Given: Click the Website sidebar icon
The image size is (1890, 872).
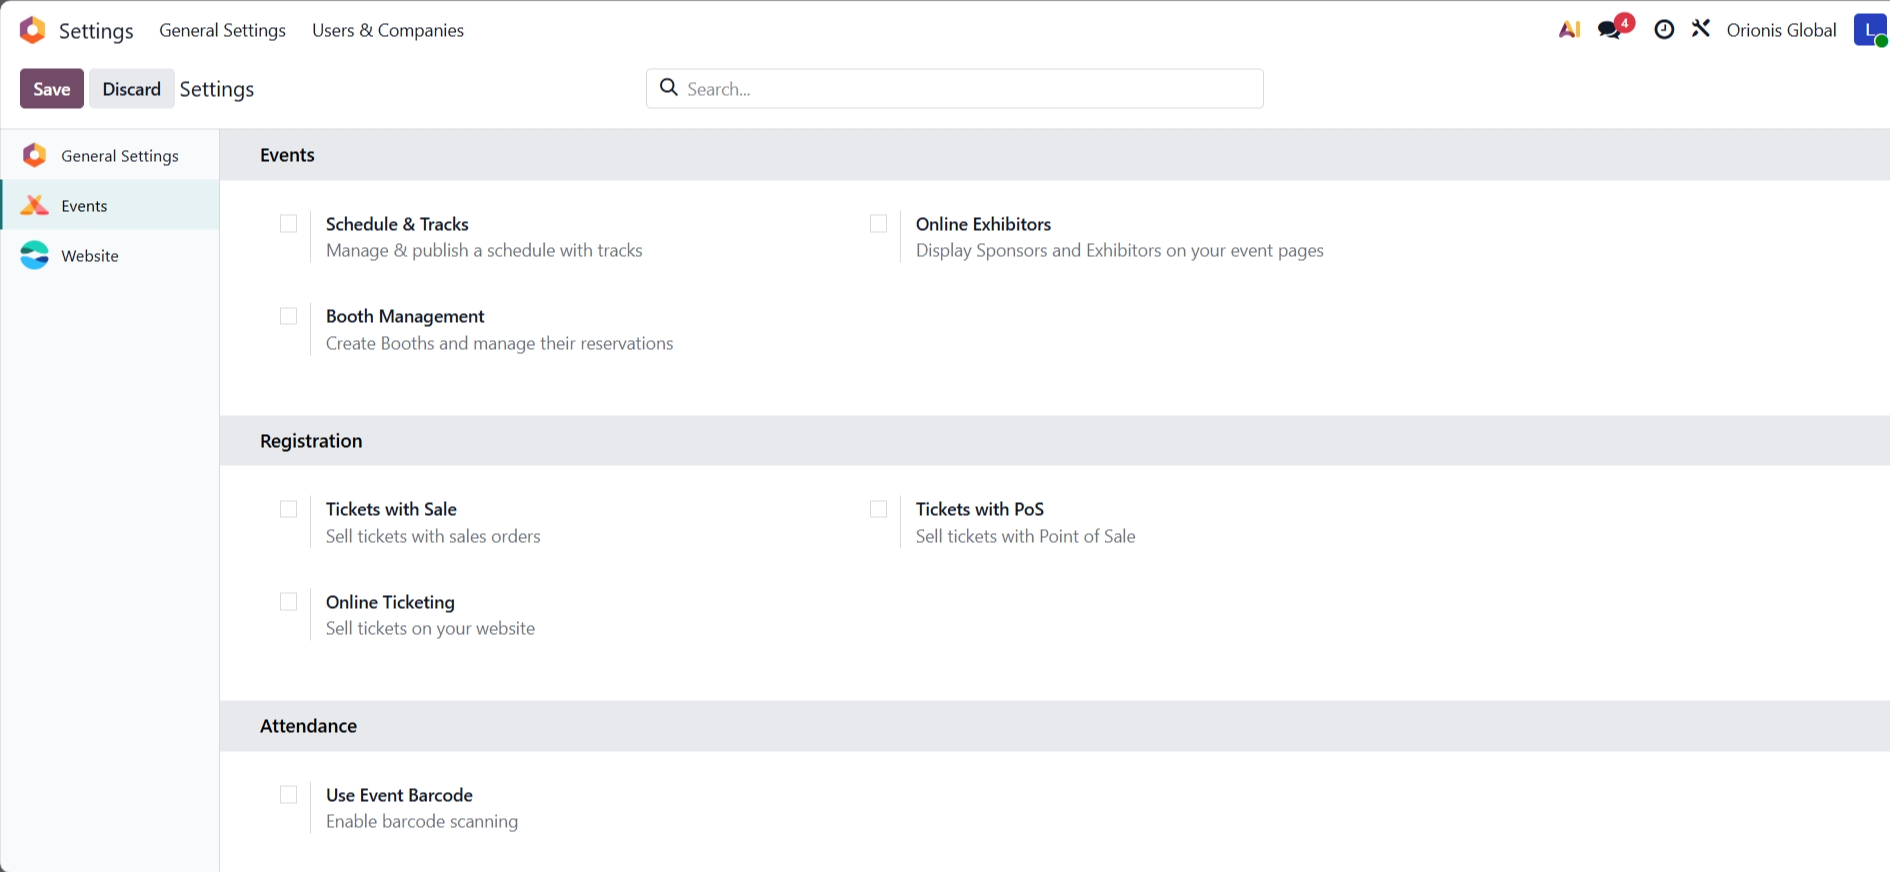Looking at the screenshot, I should [35, 255].
